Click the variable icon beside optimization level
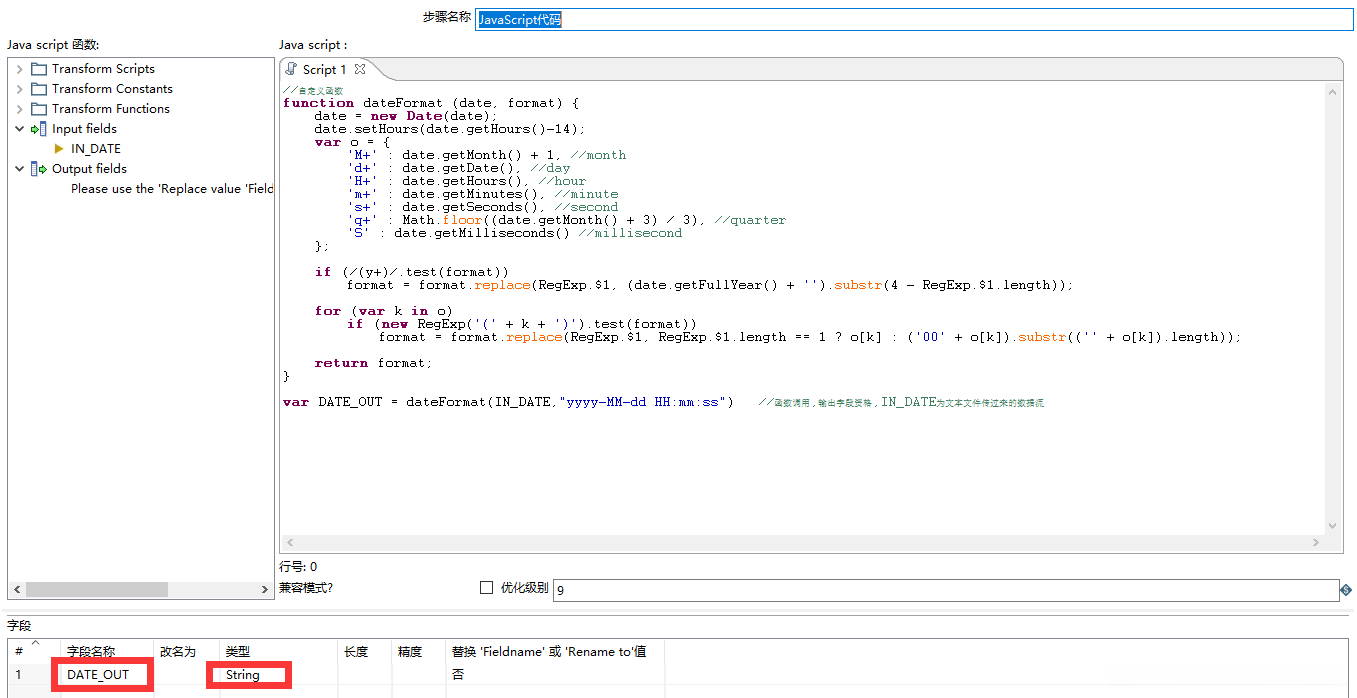Viewport: 1357px width, 698px height. point(1346,590)
